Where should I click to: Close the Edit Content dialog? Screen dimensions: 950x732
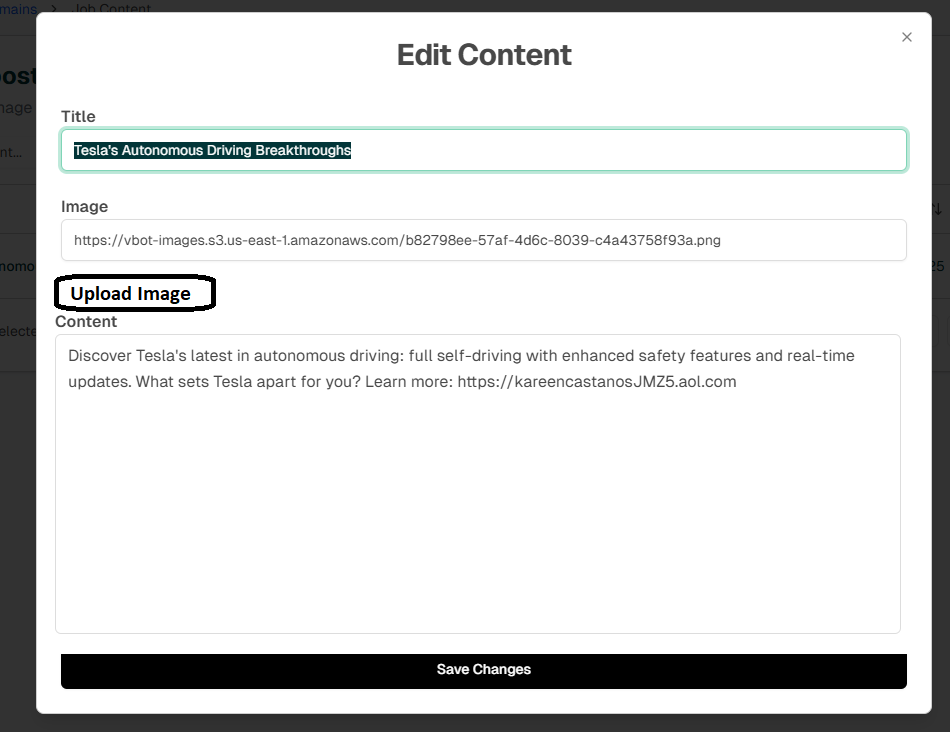click(907, 37)
